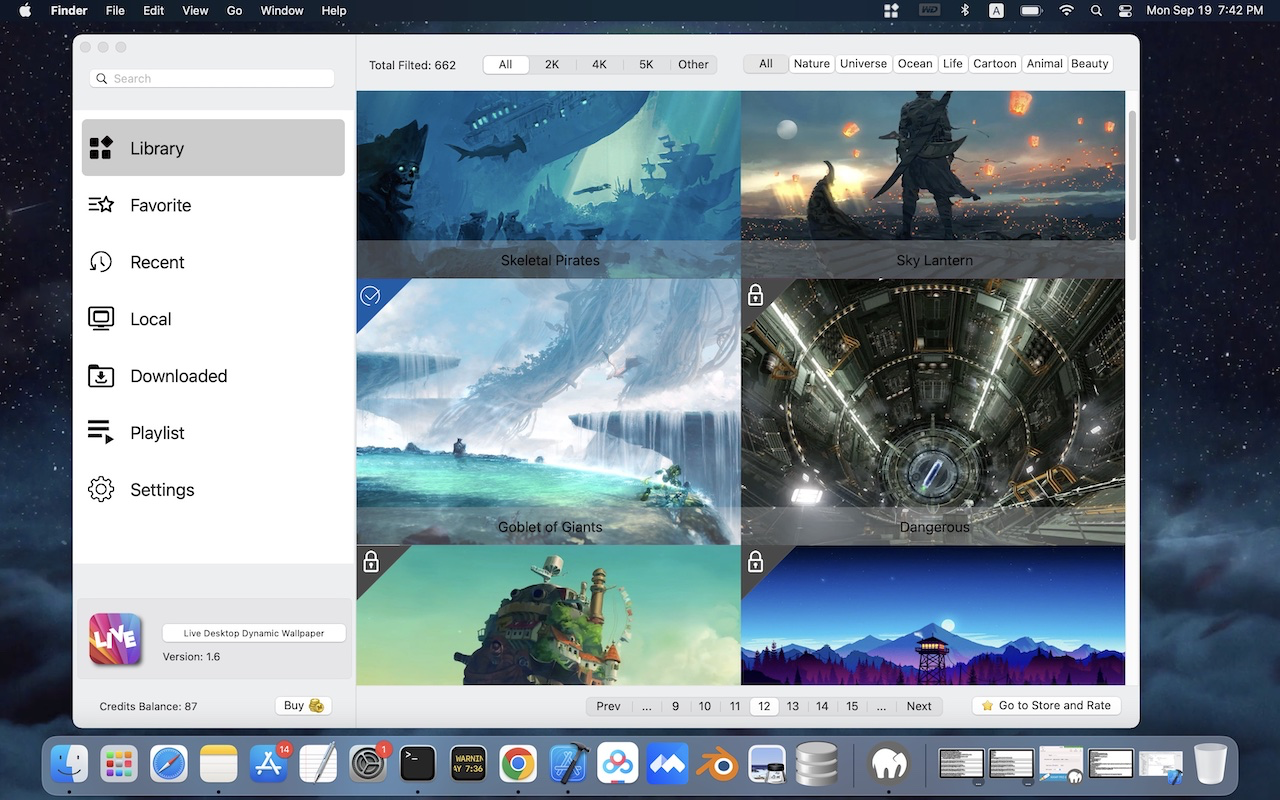Image resolution: width=1280 pixels, height=800 pixels.
Task: Open the Edit menu in menu bar
Action: [x=153, y=11]
